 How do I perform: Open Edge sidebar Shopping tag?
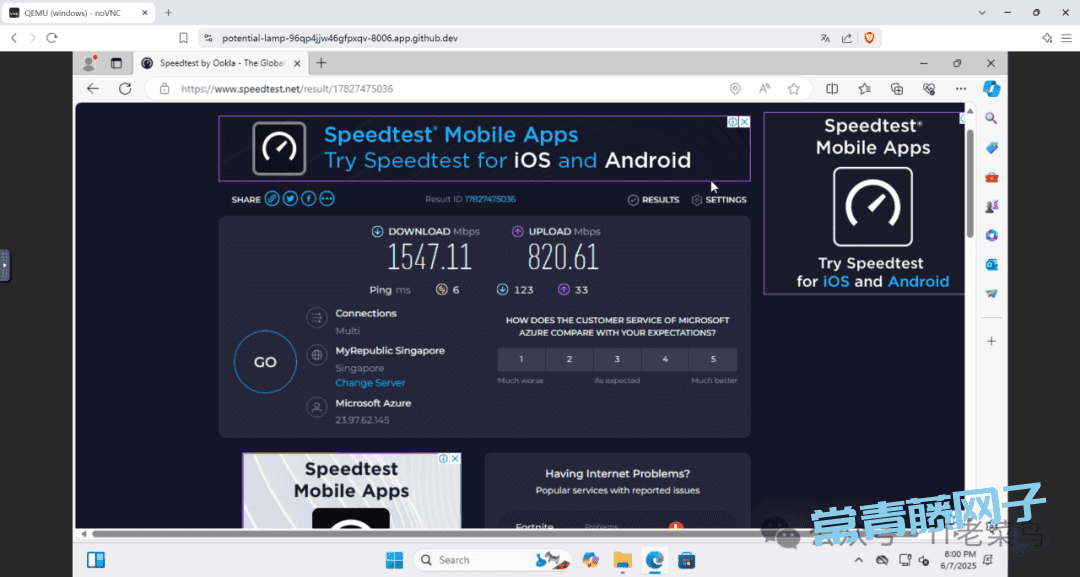[991, 148]
